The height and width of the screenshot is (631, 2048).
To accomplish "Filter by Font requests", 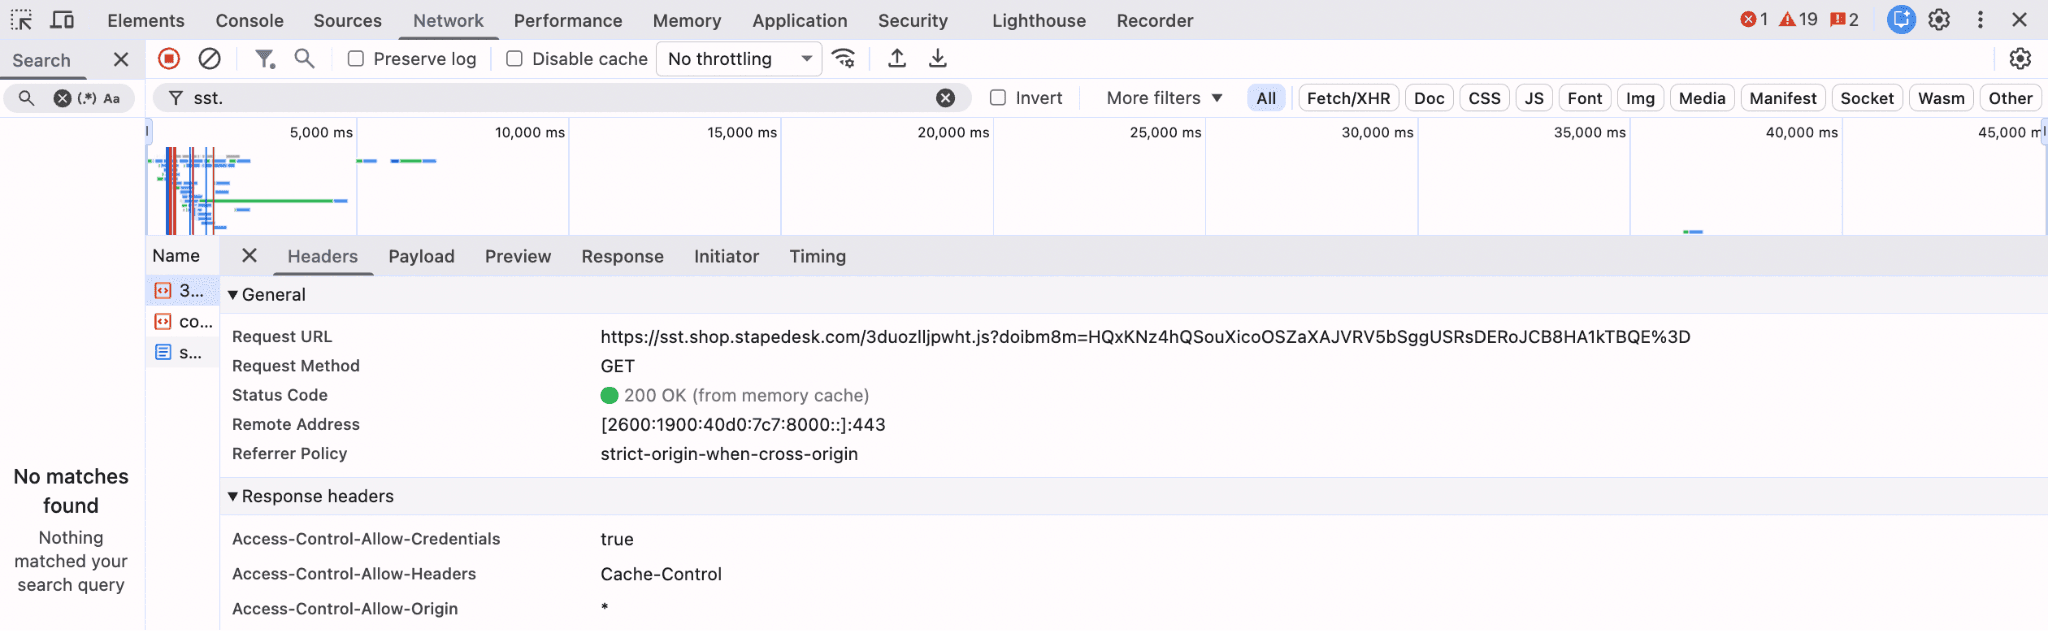I will (1585, 98).
